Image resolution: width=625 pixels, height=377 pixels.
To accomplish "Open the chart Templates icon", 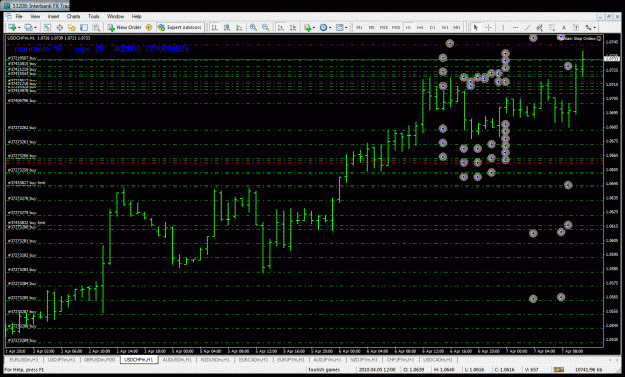I will [339, 27].
